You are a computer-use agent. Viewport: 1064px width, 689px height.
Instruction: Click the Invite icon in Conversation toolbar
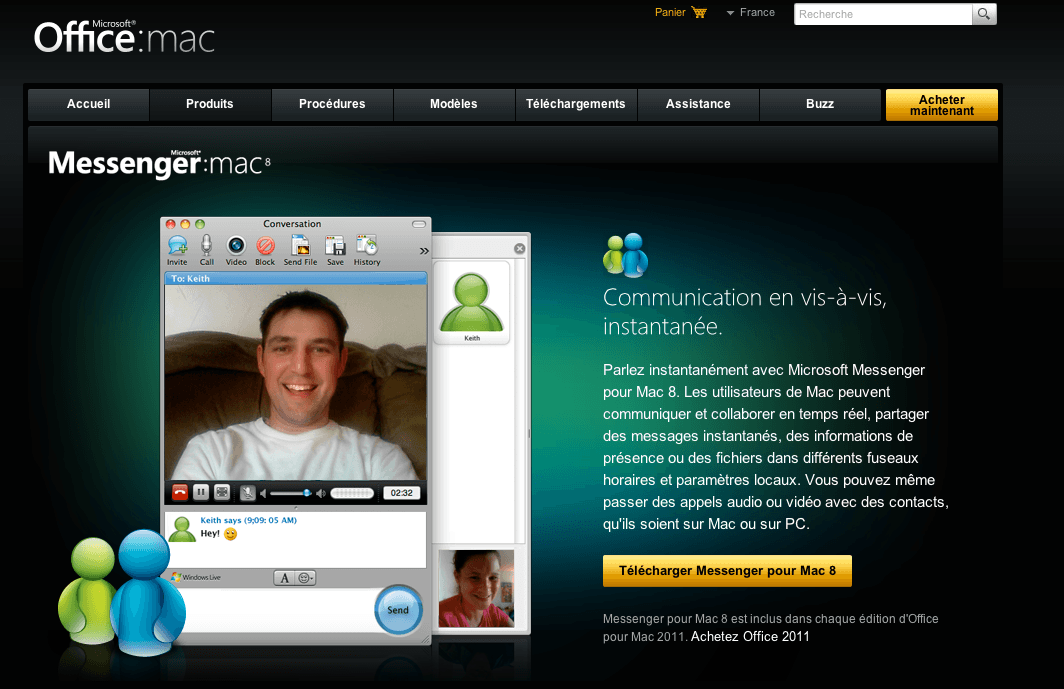177,250
